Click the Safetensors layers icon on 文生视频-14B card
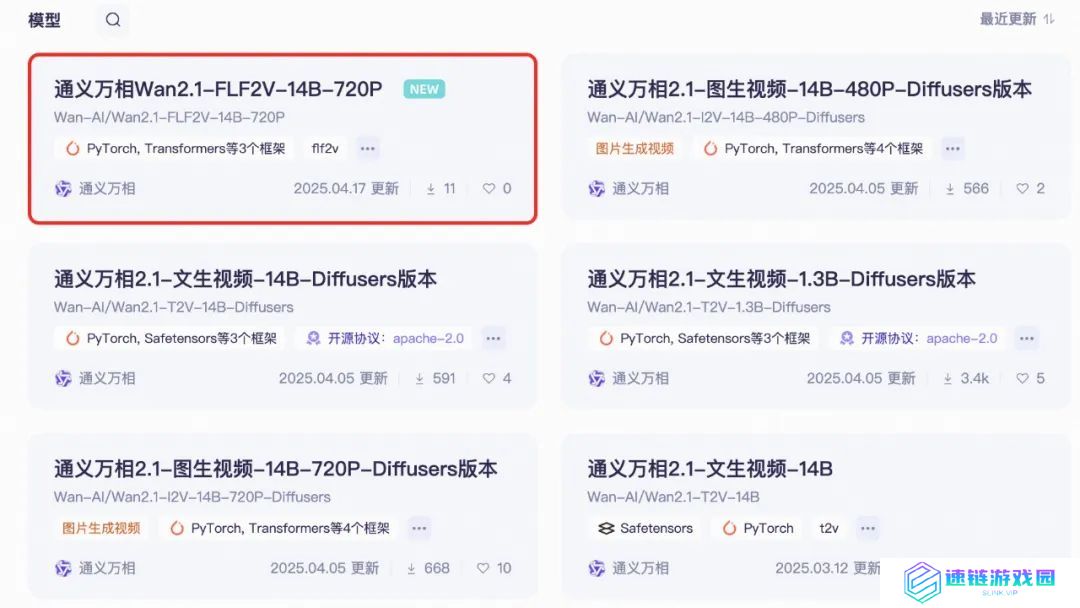This screenshot has width=1080, height=608. point(606,528)
